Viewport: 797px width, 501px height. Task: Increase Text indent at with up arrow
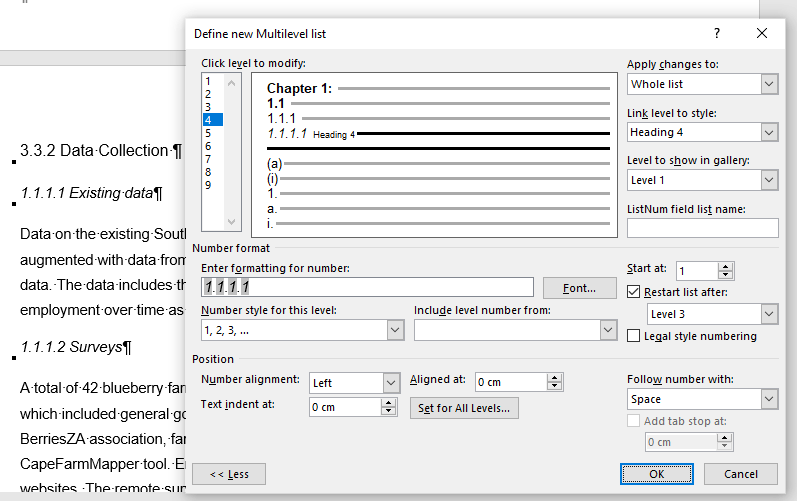pos(389,402)
